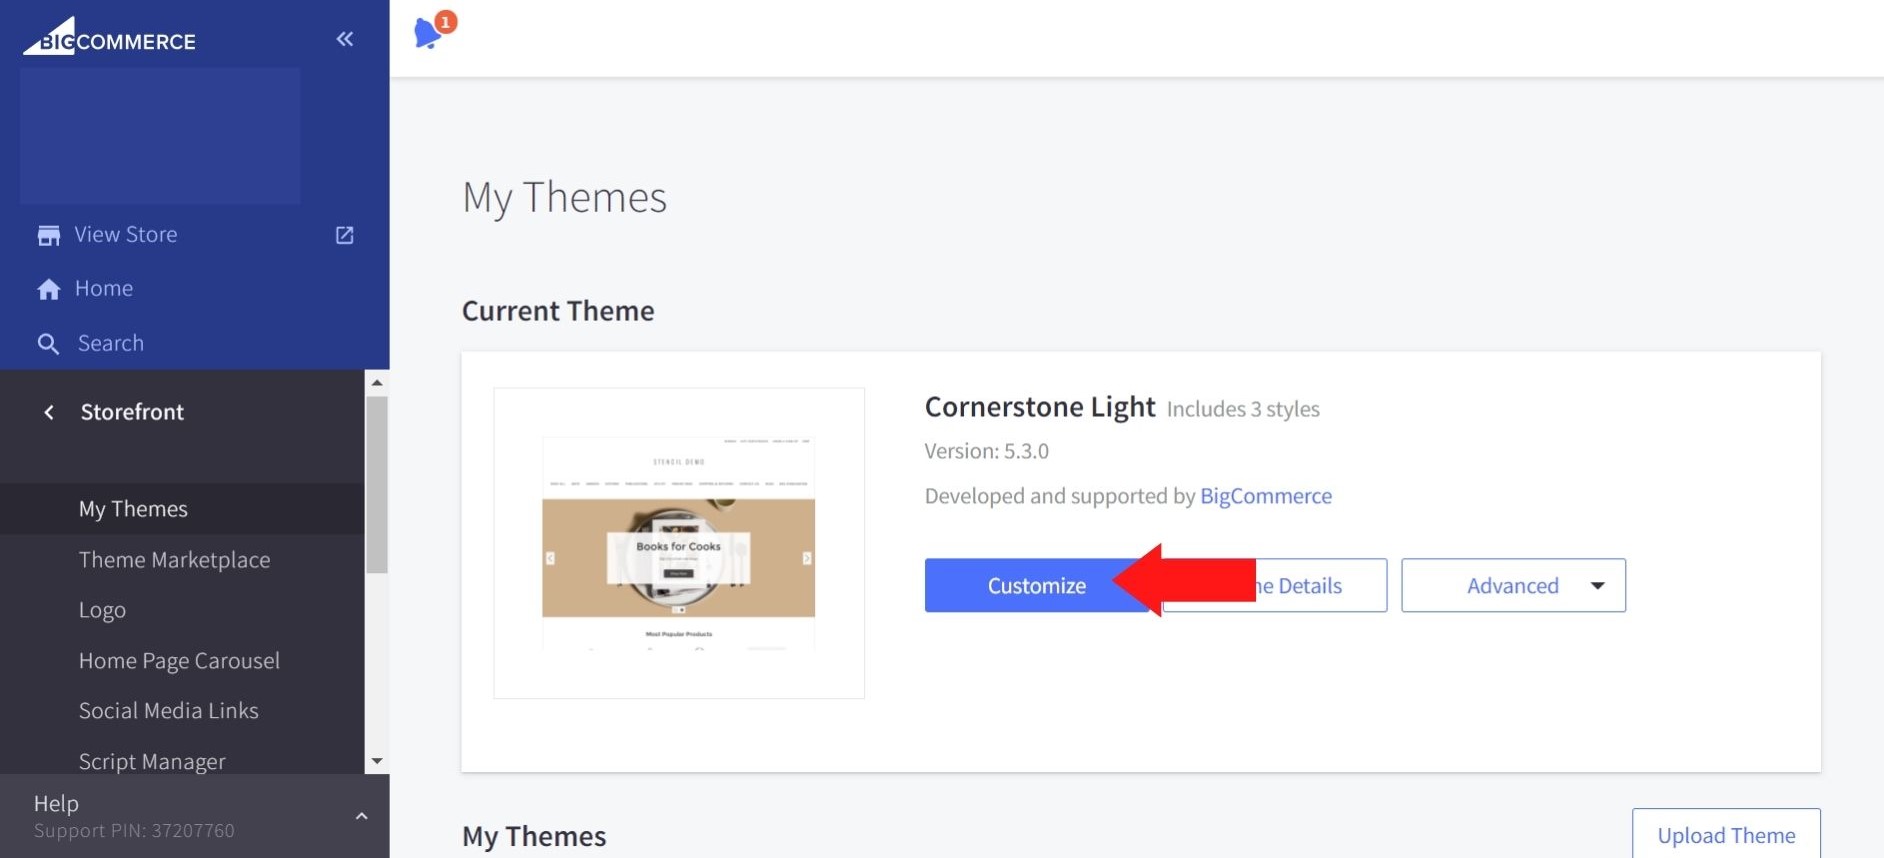Open store in new tab icon
This screenshot has width=1884, height=858.
[344, 235]
